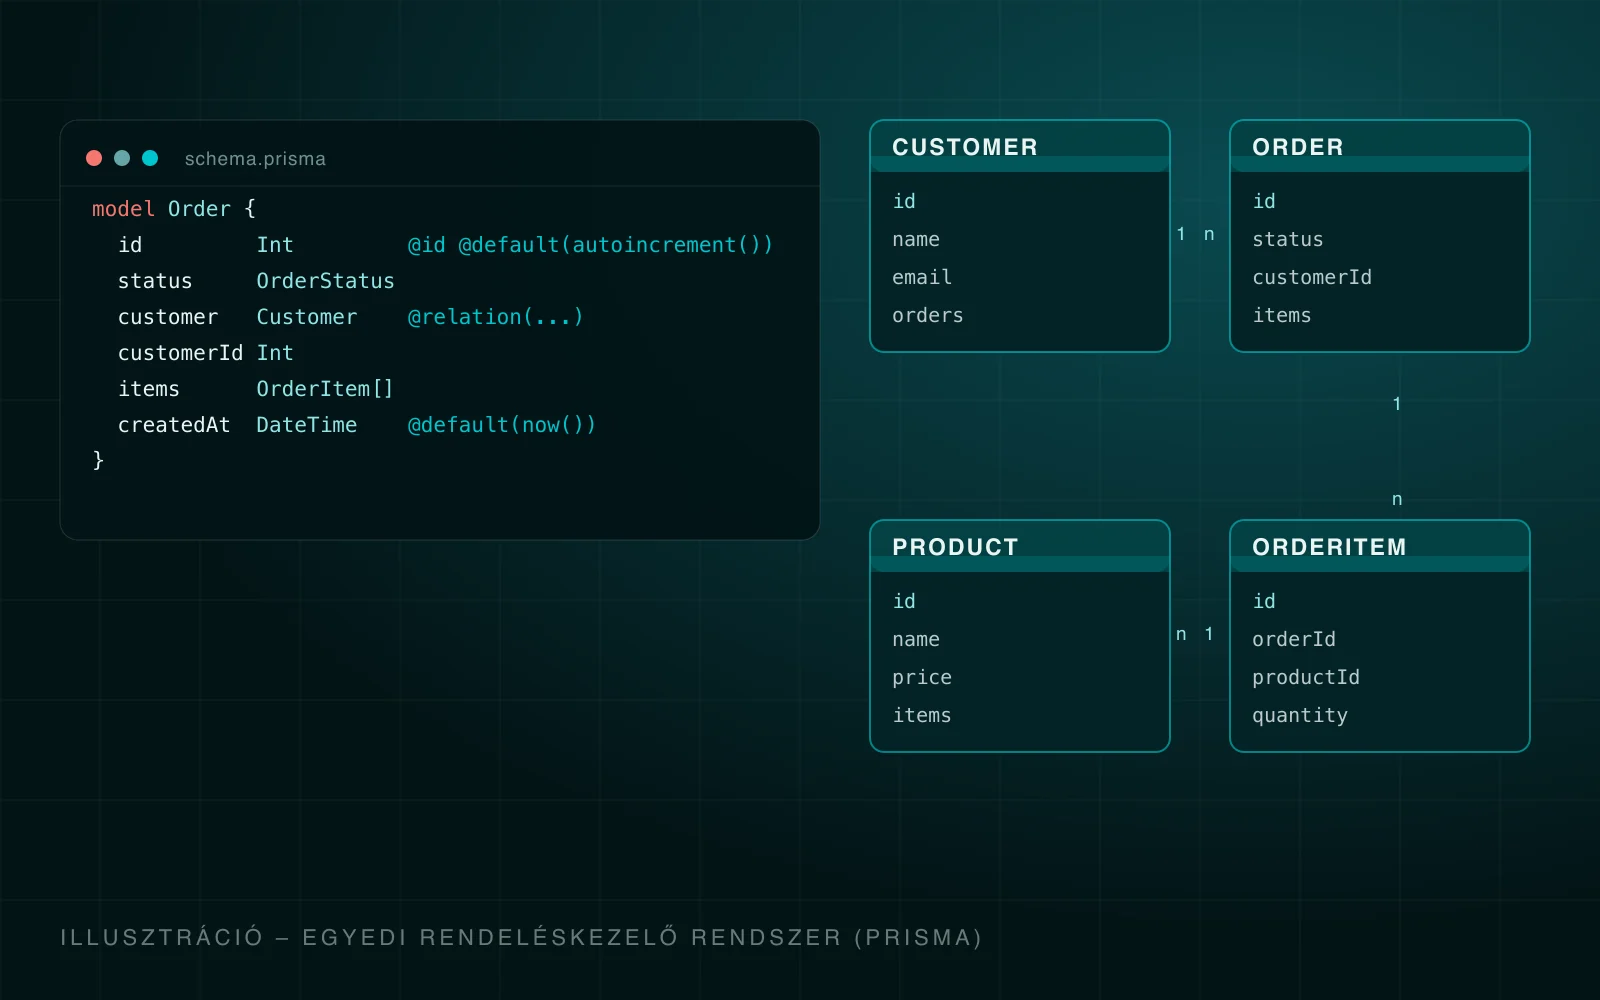1600x1000 pixels.
Task: Select 'price' in the PRODUCT table
Action: pos(922,678)
